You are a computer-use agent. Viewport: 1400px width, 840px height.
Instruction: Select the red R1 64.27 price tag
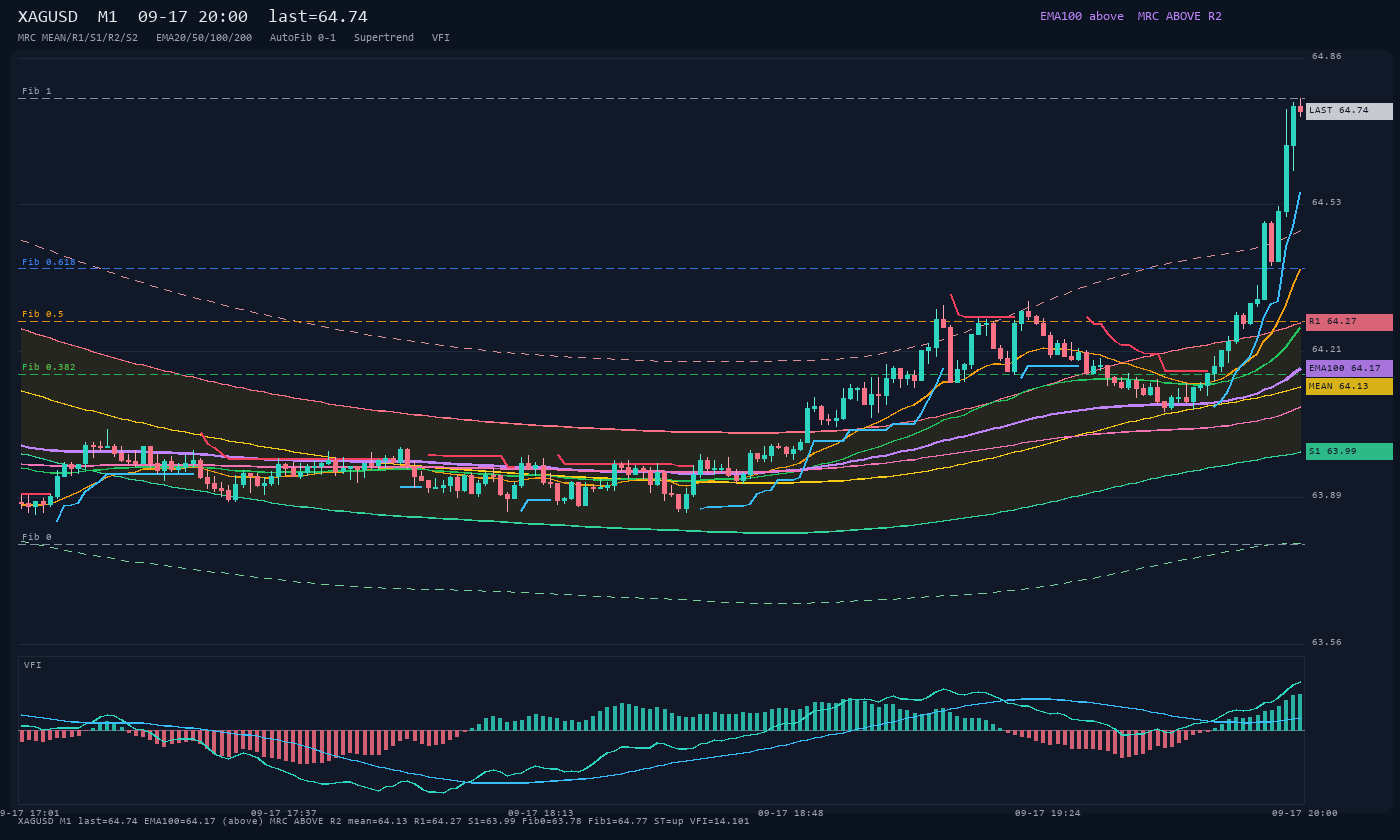click(1349, 322)
